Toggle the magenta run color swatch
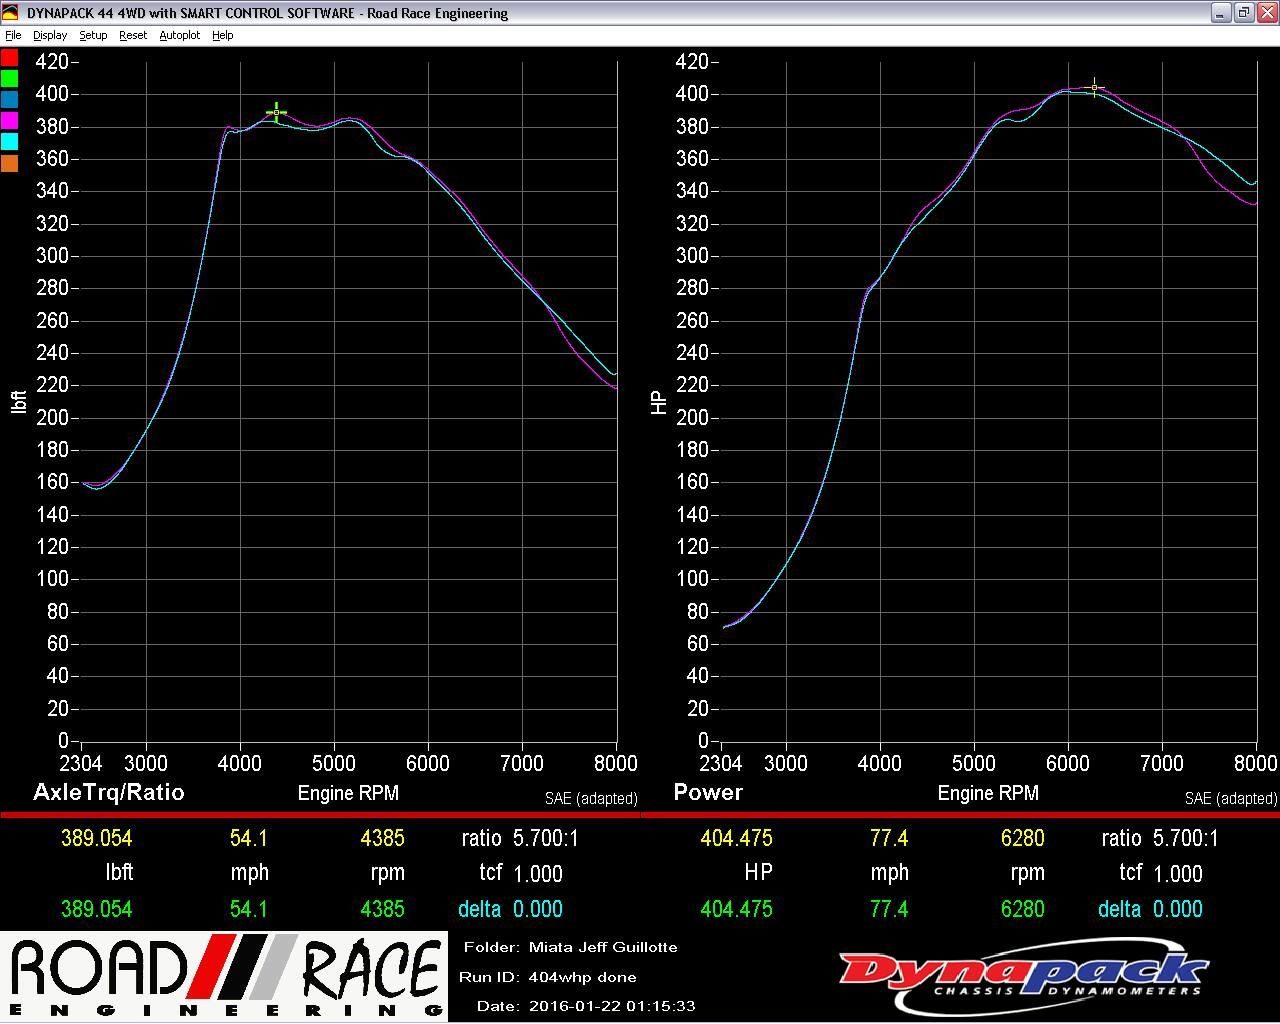 point(9,120)
